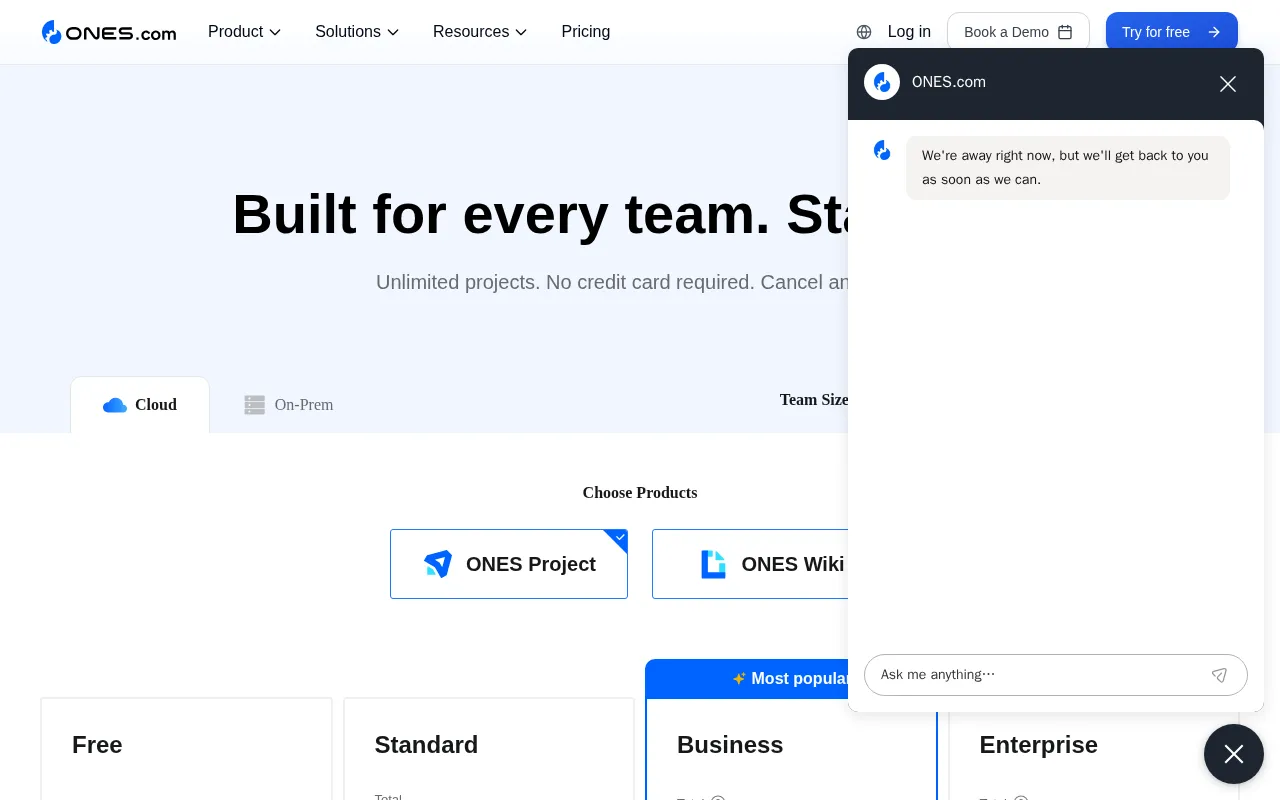1280x800 pixels.
Task: Click the Book a Demo button
Action: tap(1018, 32)
